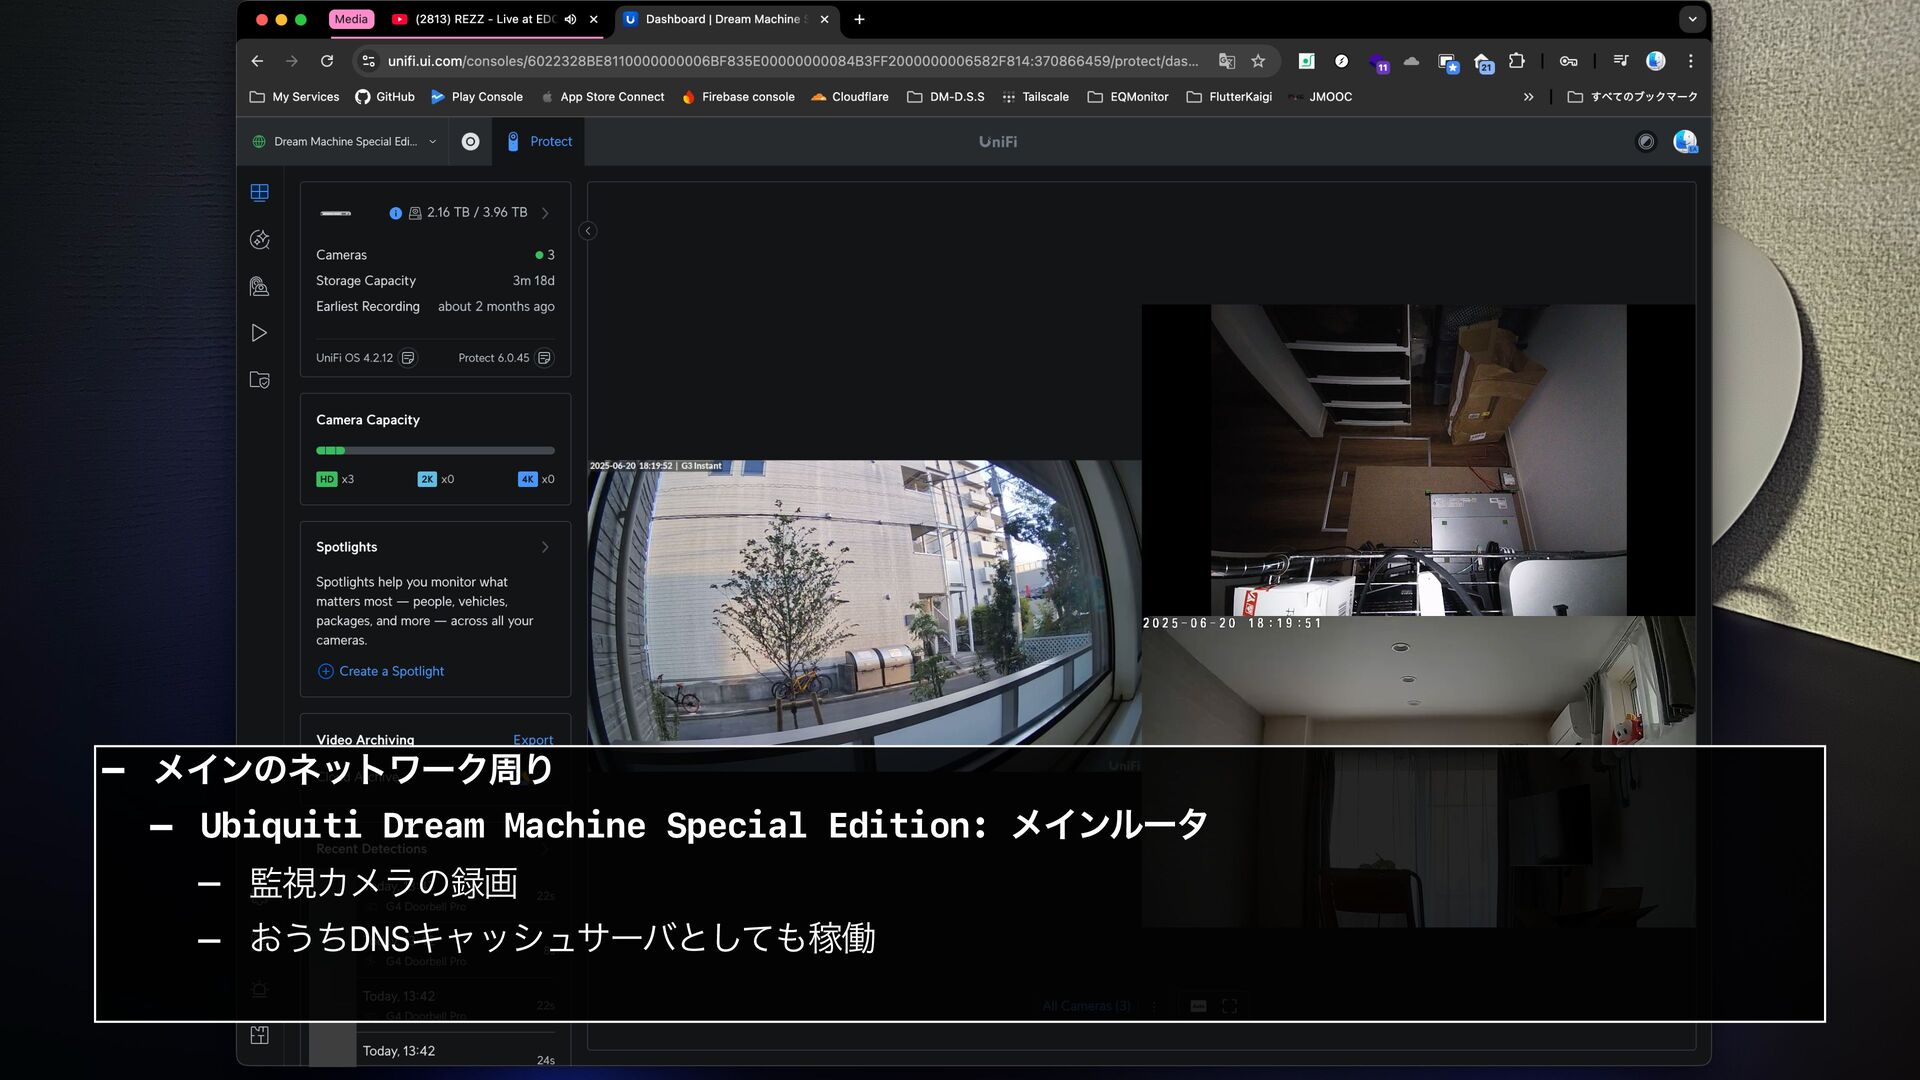Open the Protect dashboard sidebar icon
1920x1080 pixels.
pyautogui.click(x=259, y=192)
